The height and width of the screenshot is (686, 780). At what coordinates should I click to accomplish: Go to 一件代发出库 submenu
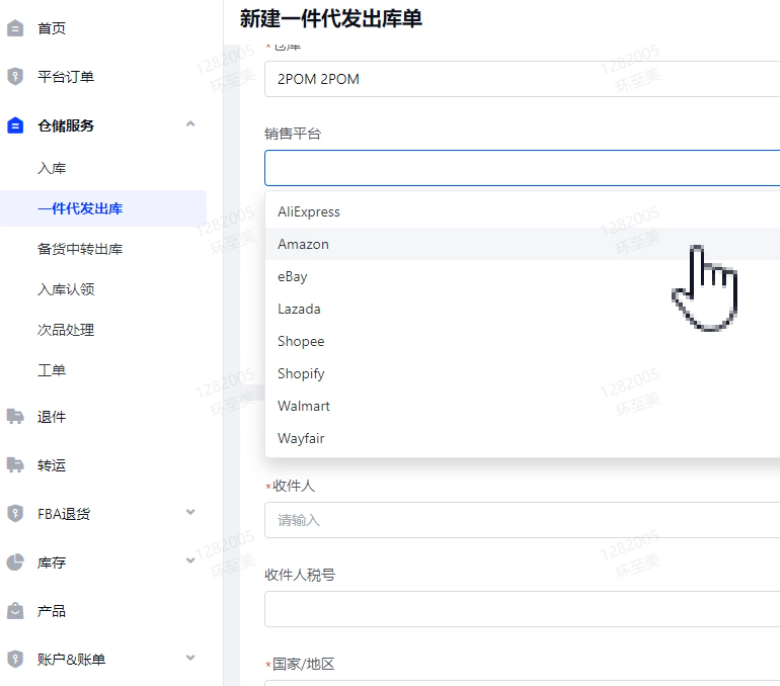[x=80, y=208]
